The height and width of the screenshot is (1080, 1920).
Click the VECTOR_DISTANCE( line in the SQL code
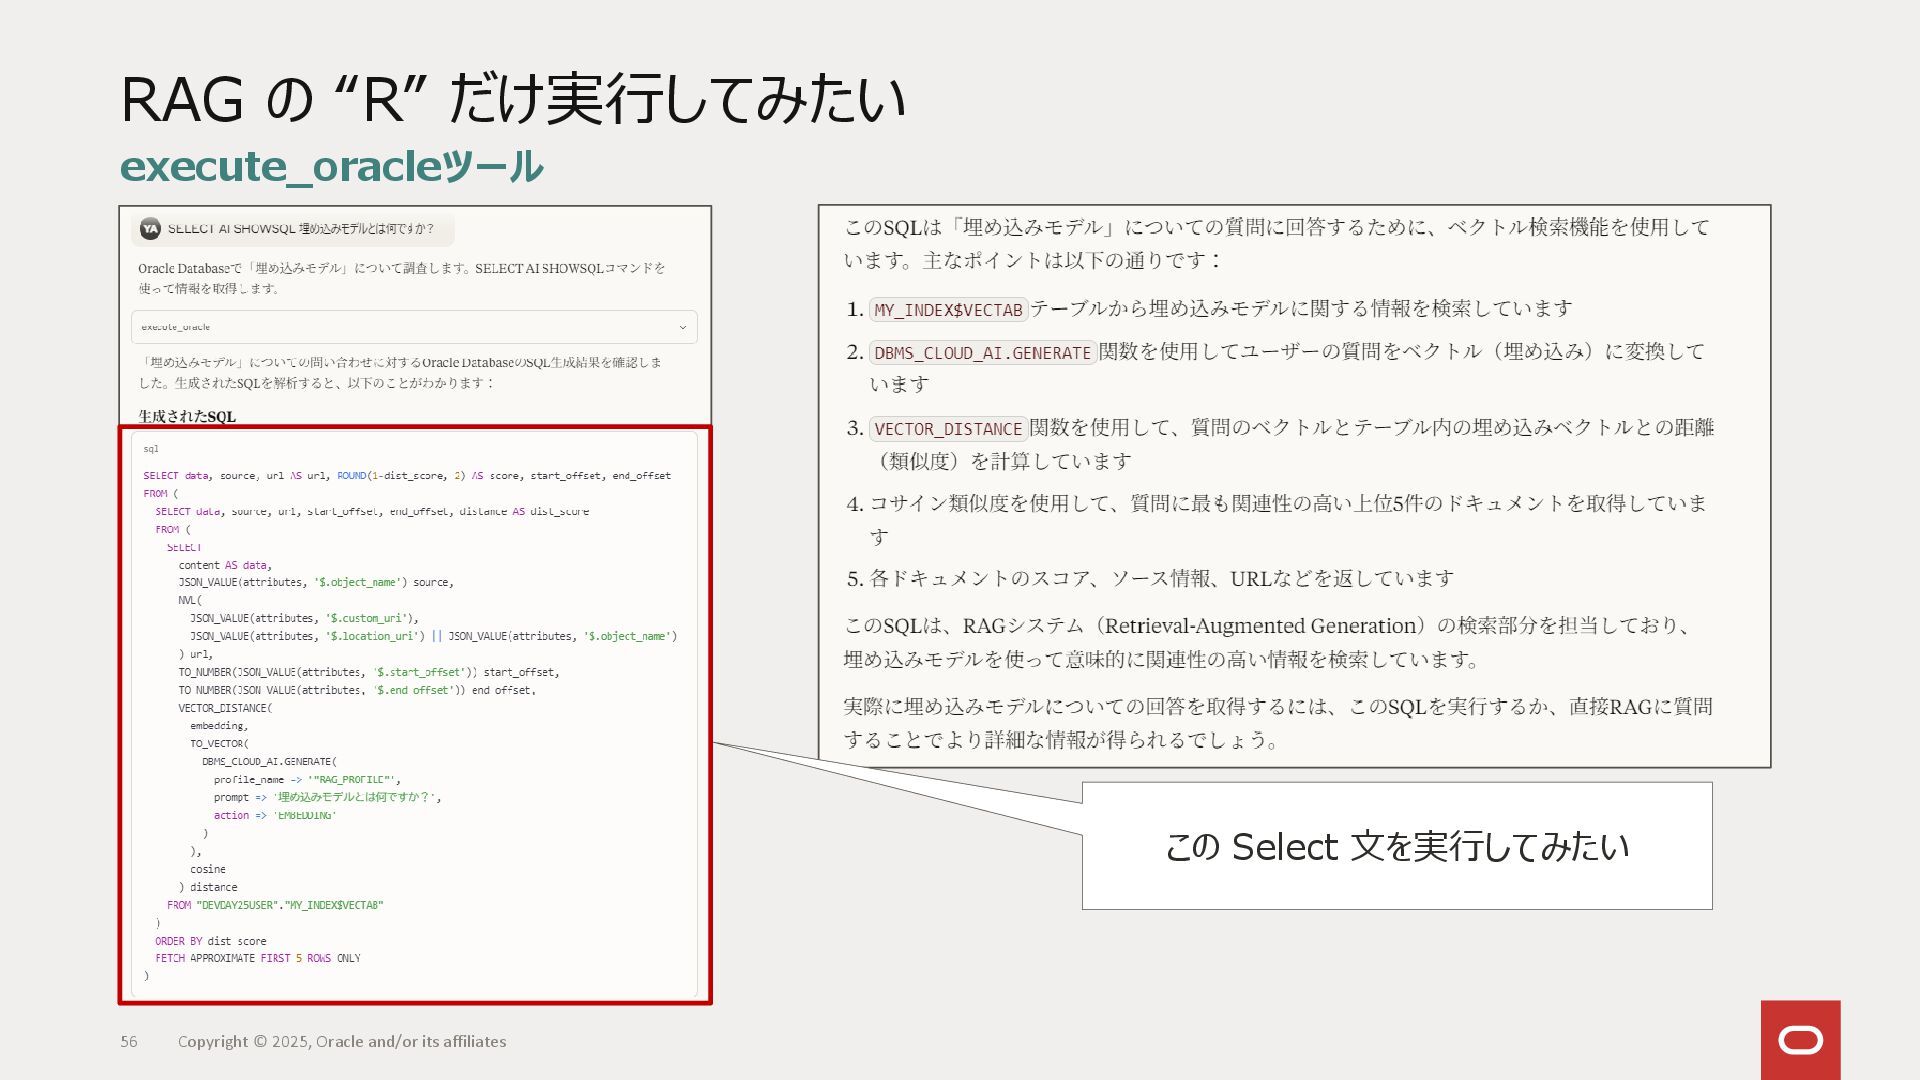click(x=225, y=708)
